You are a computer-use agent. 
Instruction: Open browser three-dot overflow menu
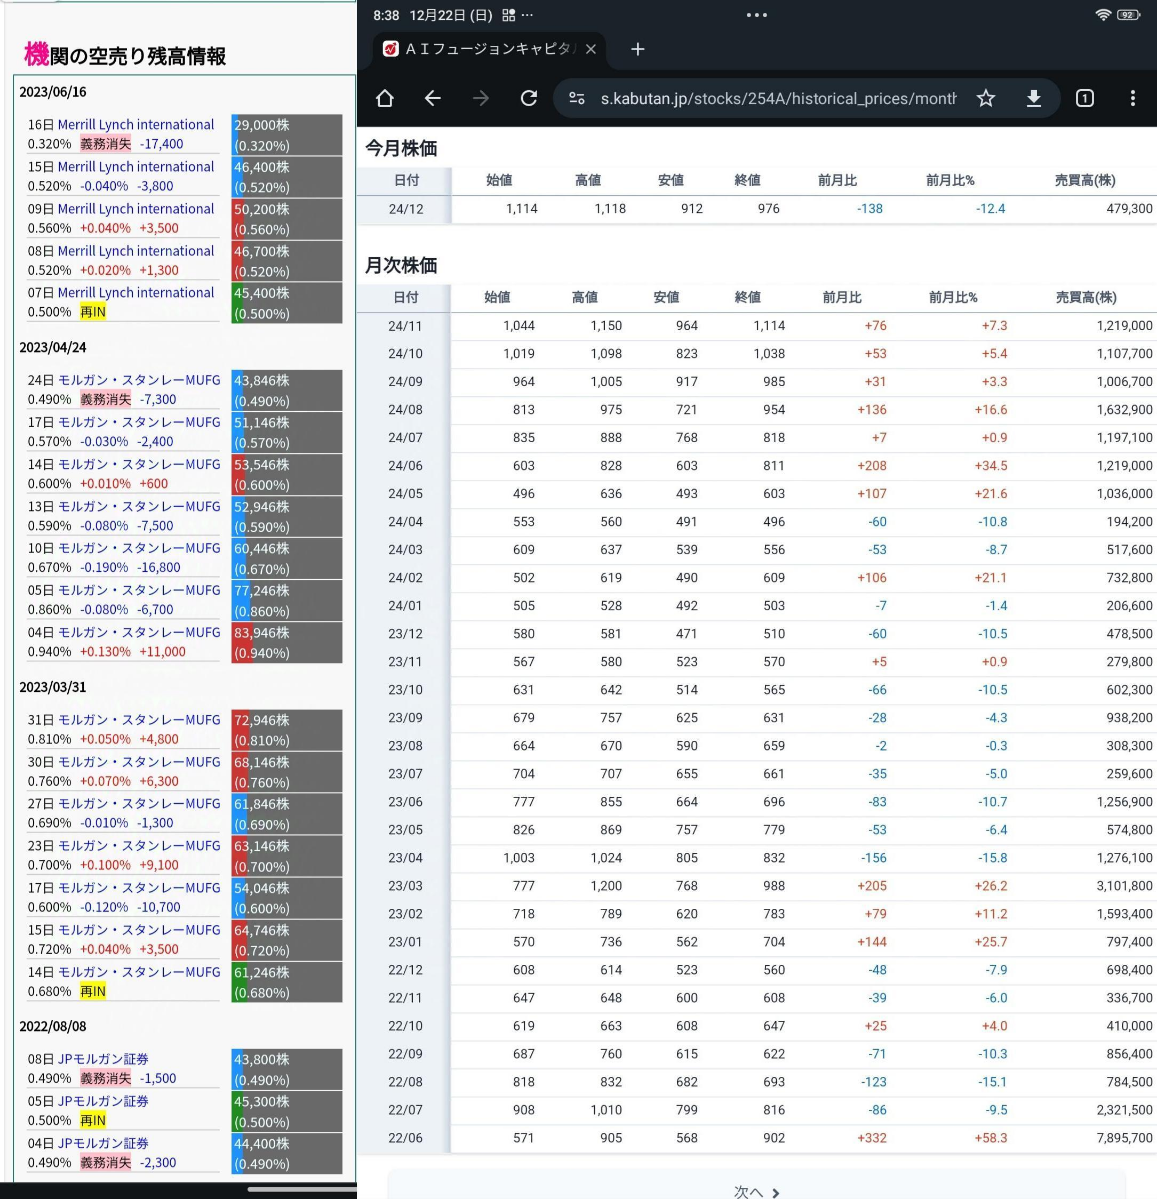pyautogui.click(x=1132, y=98)
